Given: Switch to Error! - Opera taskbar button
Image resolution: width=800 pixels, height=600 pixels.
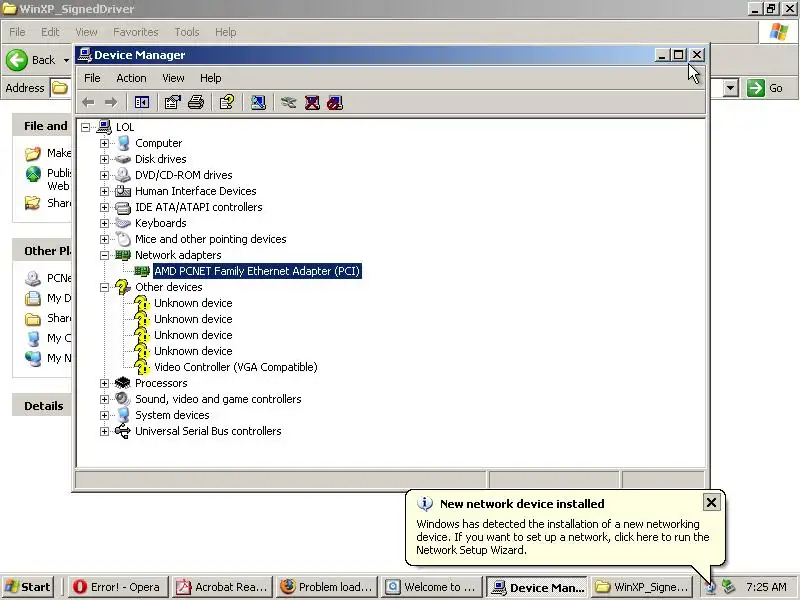Looking at the screenshot, I should (x=117, y=587).
